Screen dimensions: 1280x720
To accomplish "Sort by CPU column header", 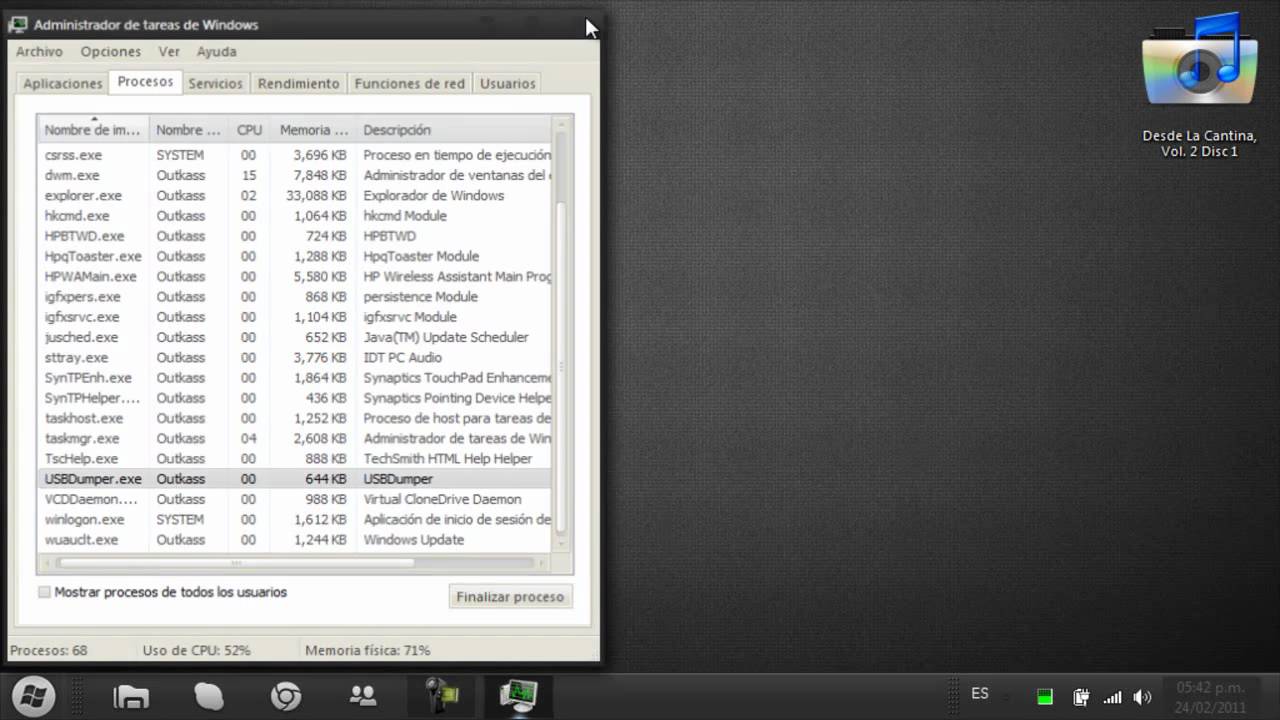I will pyautogui.click(x=249, y=129).
